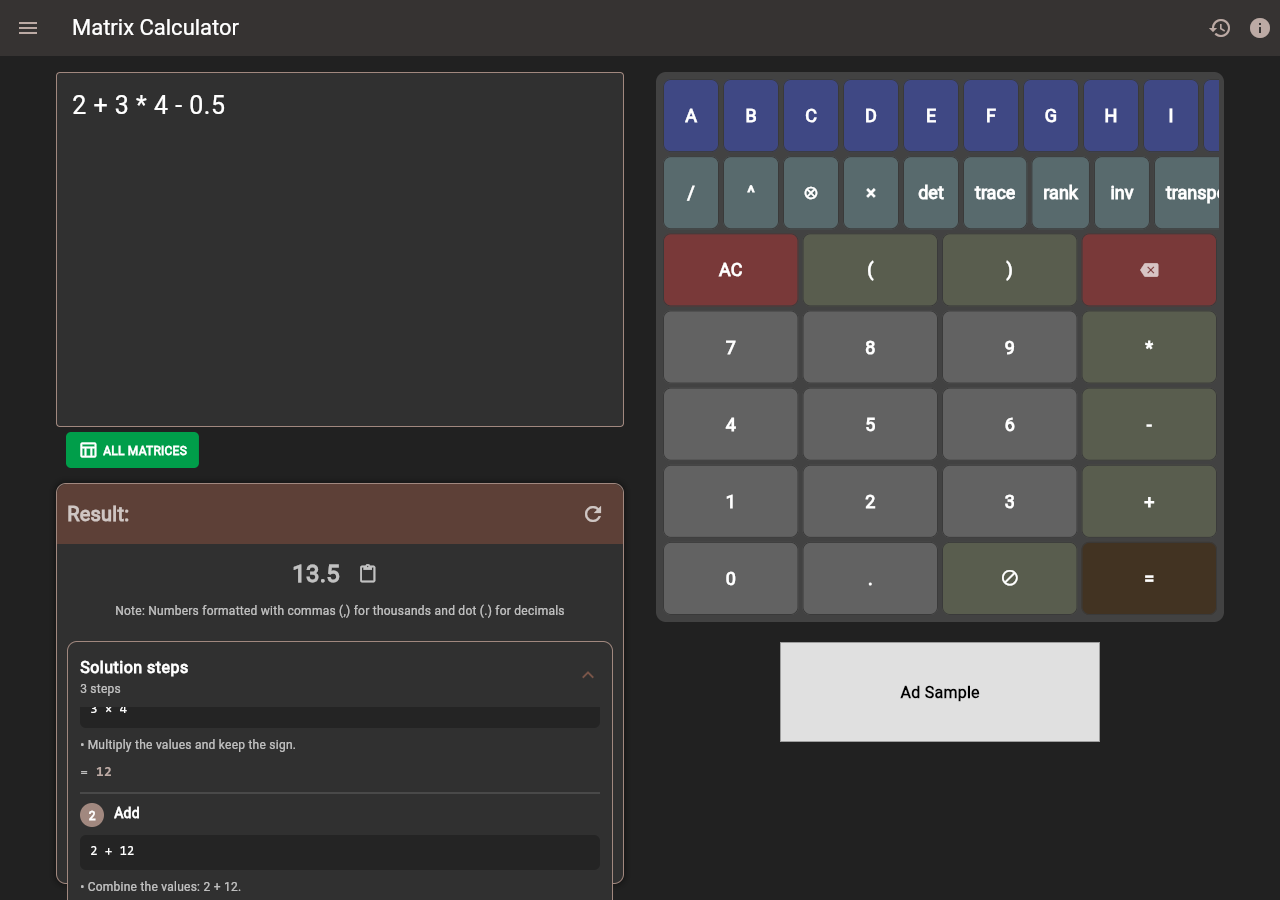Viewport: 1280px width, 900px height.
Task: Click the empty-set symbol key
Action: click(x=1010, y=578)
